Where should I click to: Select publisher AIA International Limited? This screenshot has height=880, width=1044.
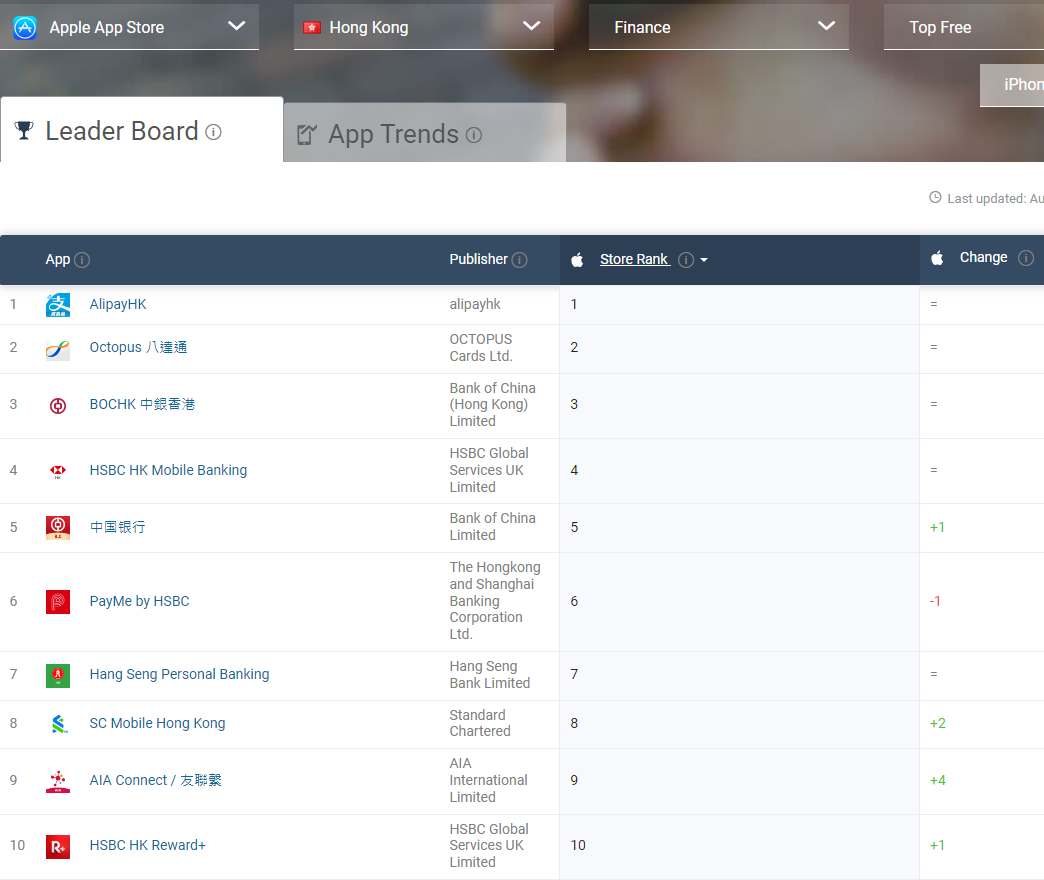489,780
